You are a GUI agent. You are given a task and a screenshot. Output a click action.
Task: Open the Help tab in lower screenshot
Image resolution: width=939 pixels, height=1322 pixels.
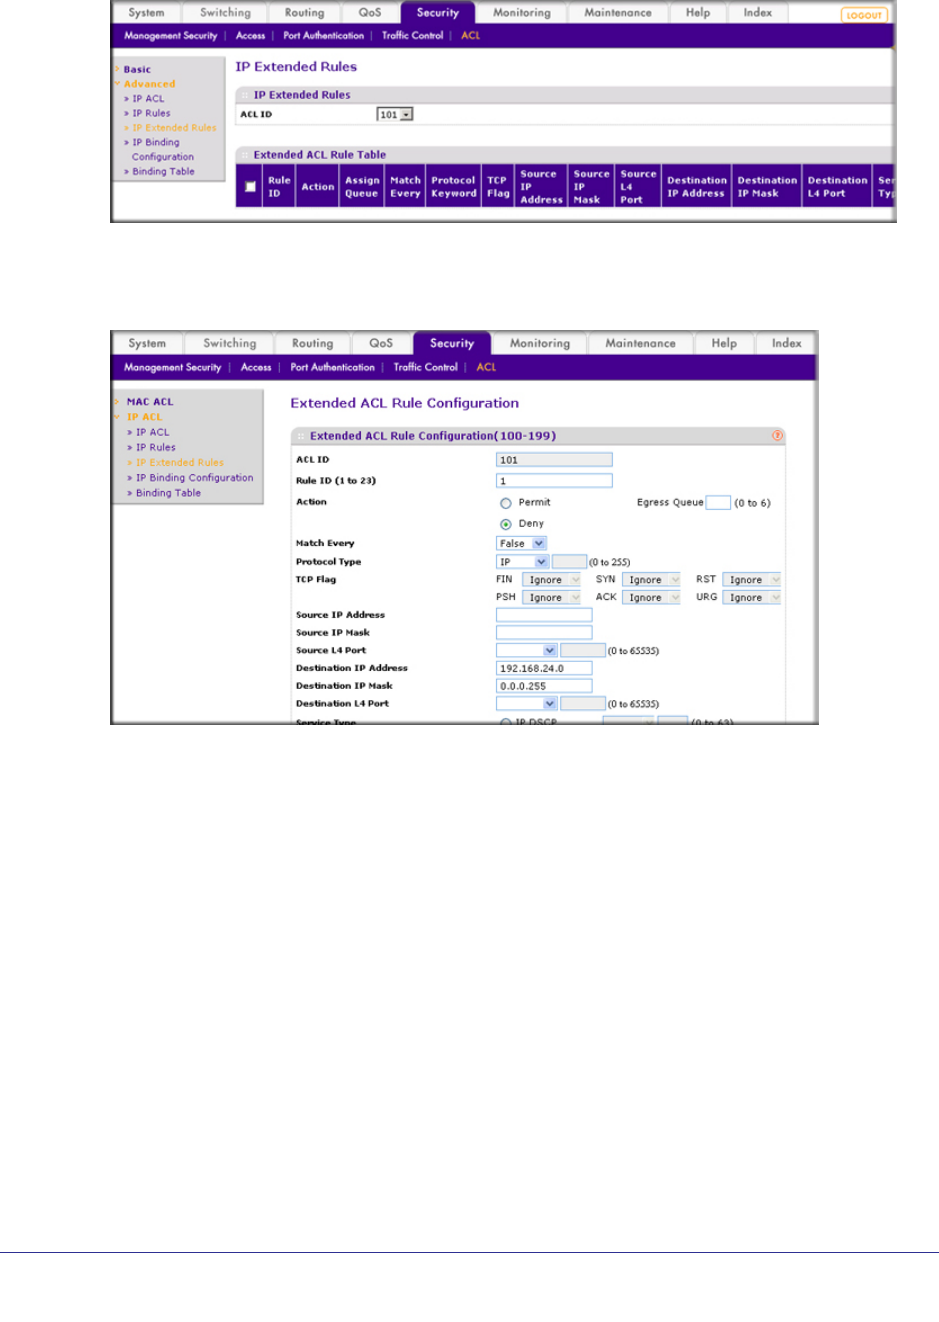pyautogui.click(x=724, y=343)
